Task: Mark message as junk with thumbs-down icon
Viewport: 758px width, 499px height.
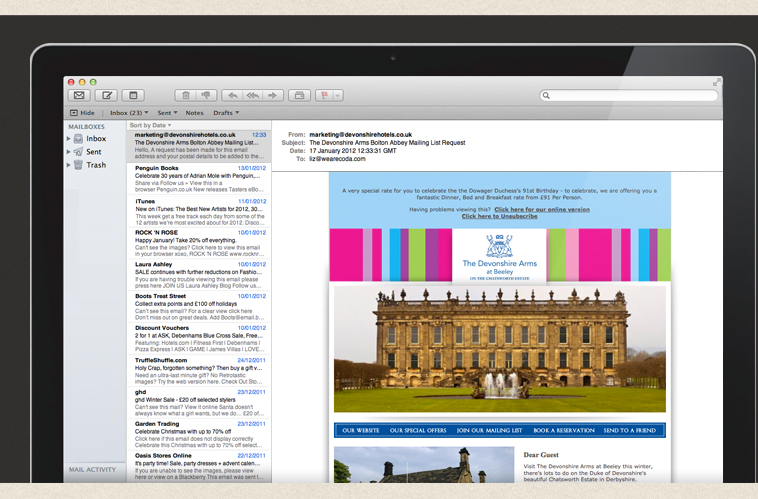Action: click(206, 95)
